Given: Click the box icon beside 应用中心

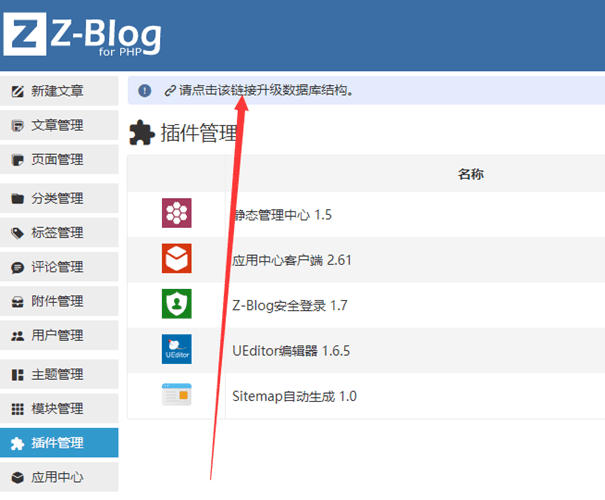Looking at the screenshot, I should point(17,478).
